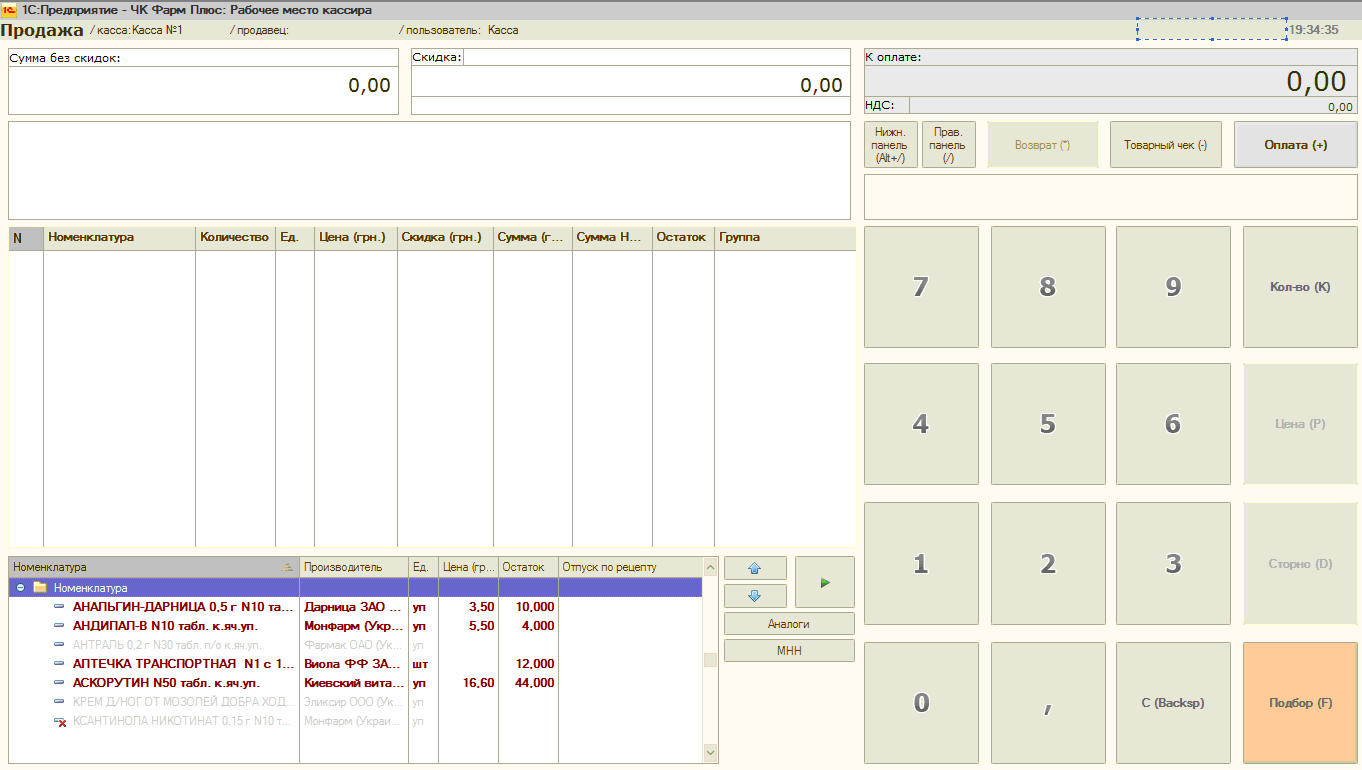
Task: Tap keypad digit 9
Action: (x=1173, y=287)
